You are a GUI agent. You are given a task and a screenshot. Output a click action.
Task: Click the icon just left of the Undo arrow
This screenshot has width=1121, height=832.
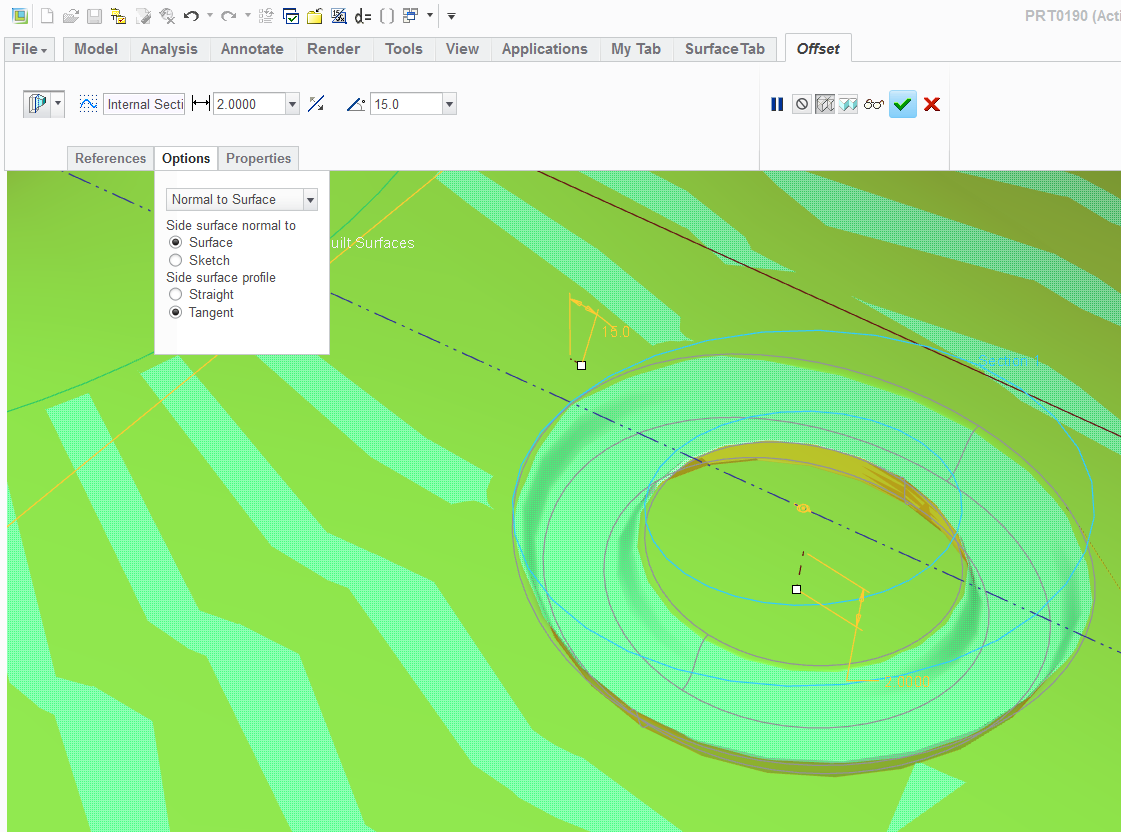tap(167, 16)
